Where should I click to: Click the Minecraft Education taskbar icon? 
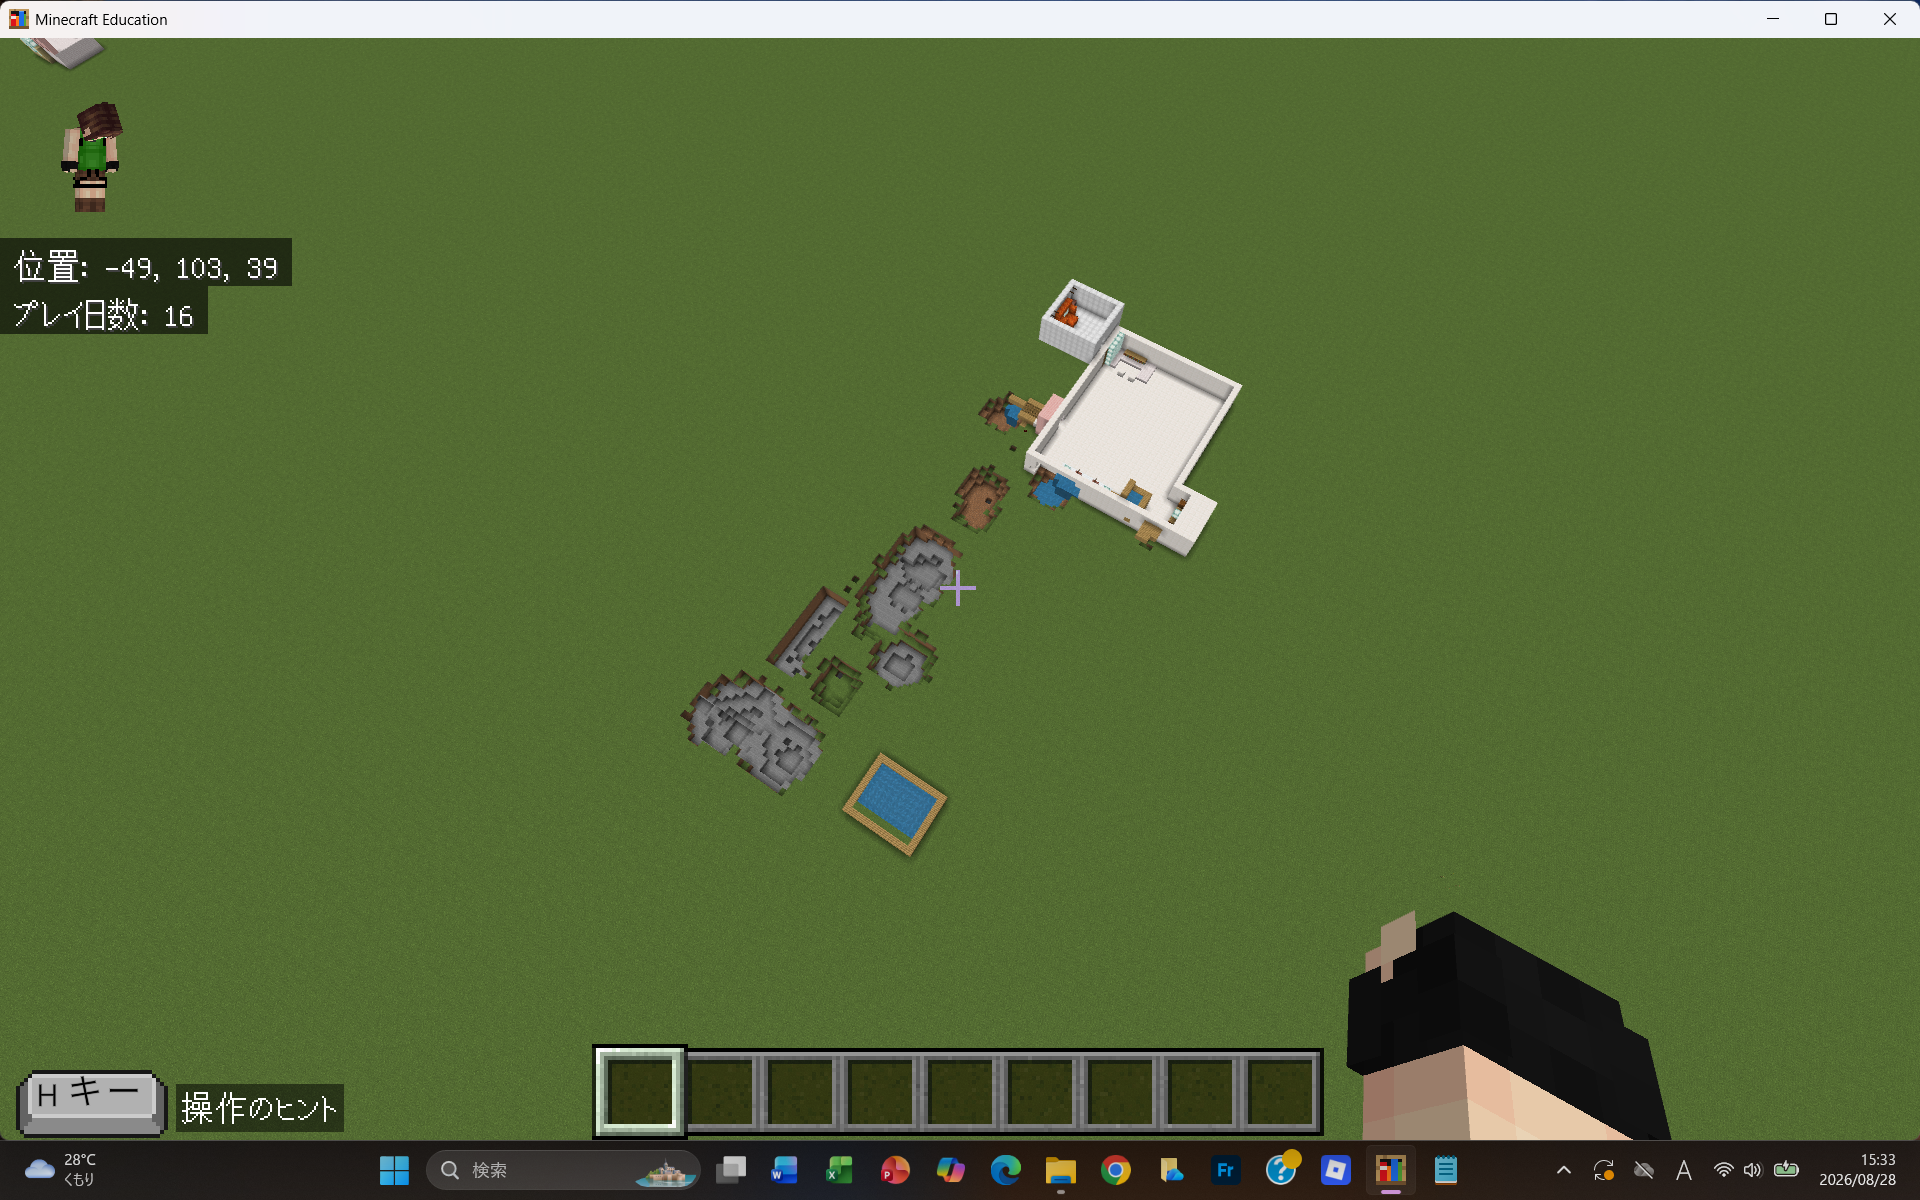tap(1391, 1170)
